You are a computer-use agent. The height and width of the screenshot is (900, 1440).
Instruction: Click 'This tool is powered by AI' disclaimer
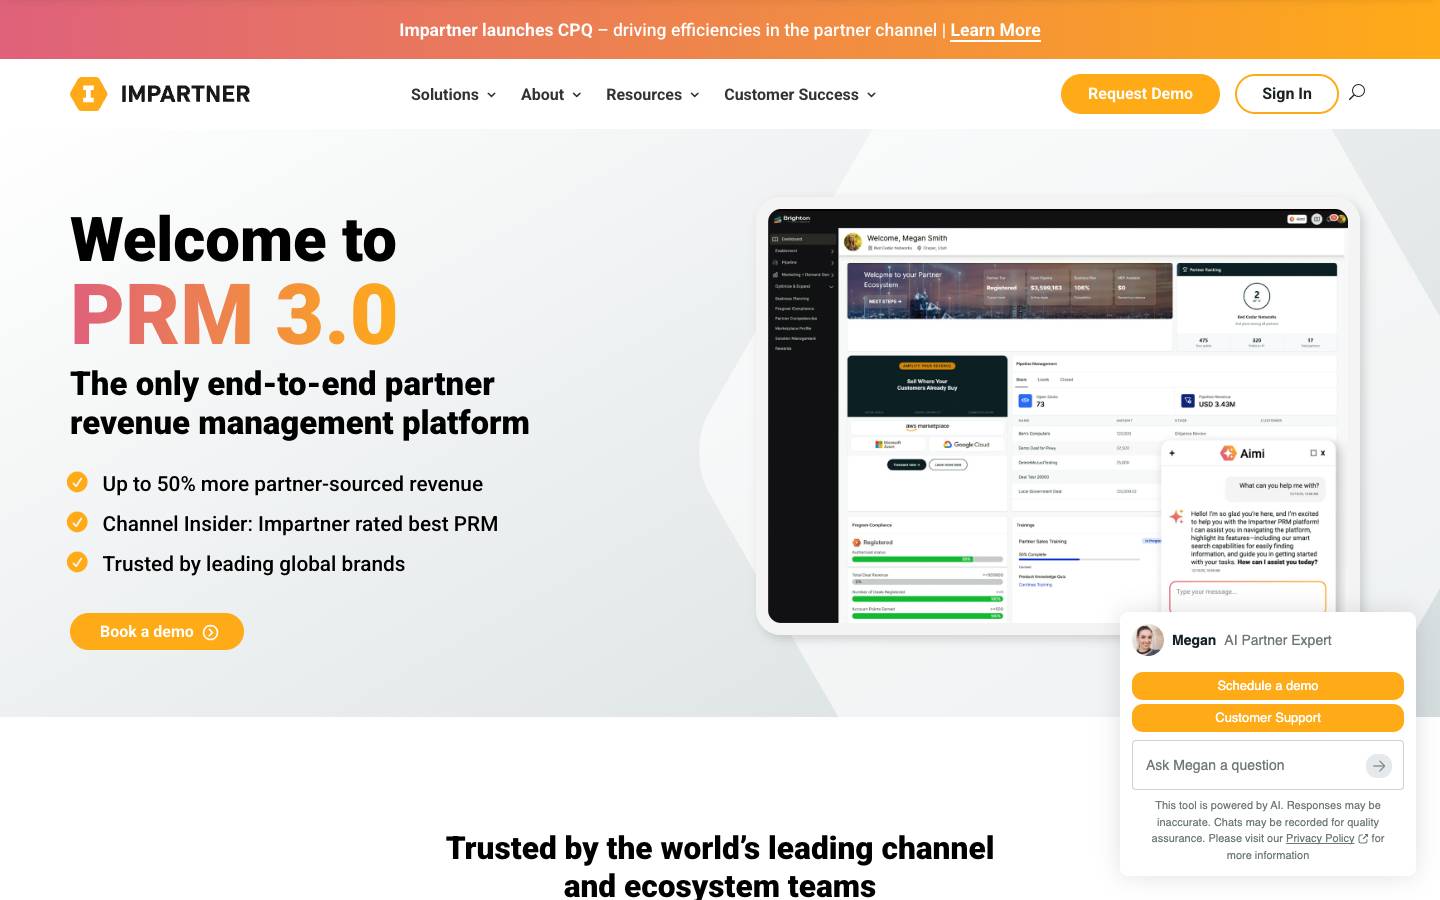coord(1268,830)
